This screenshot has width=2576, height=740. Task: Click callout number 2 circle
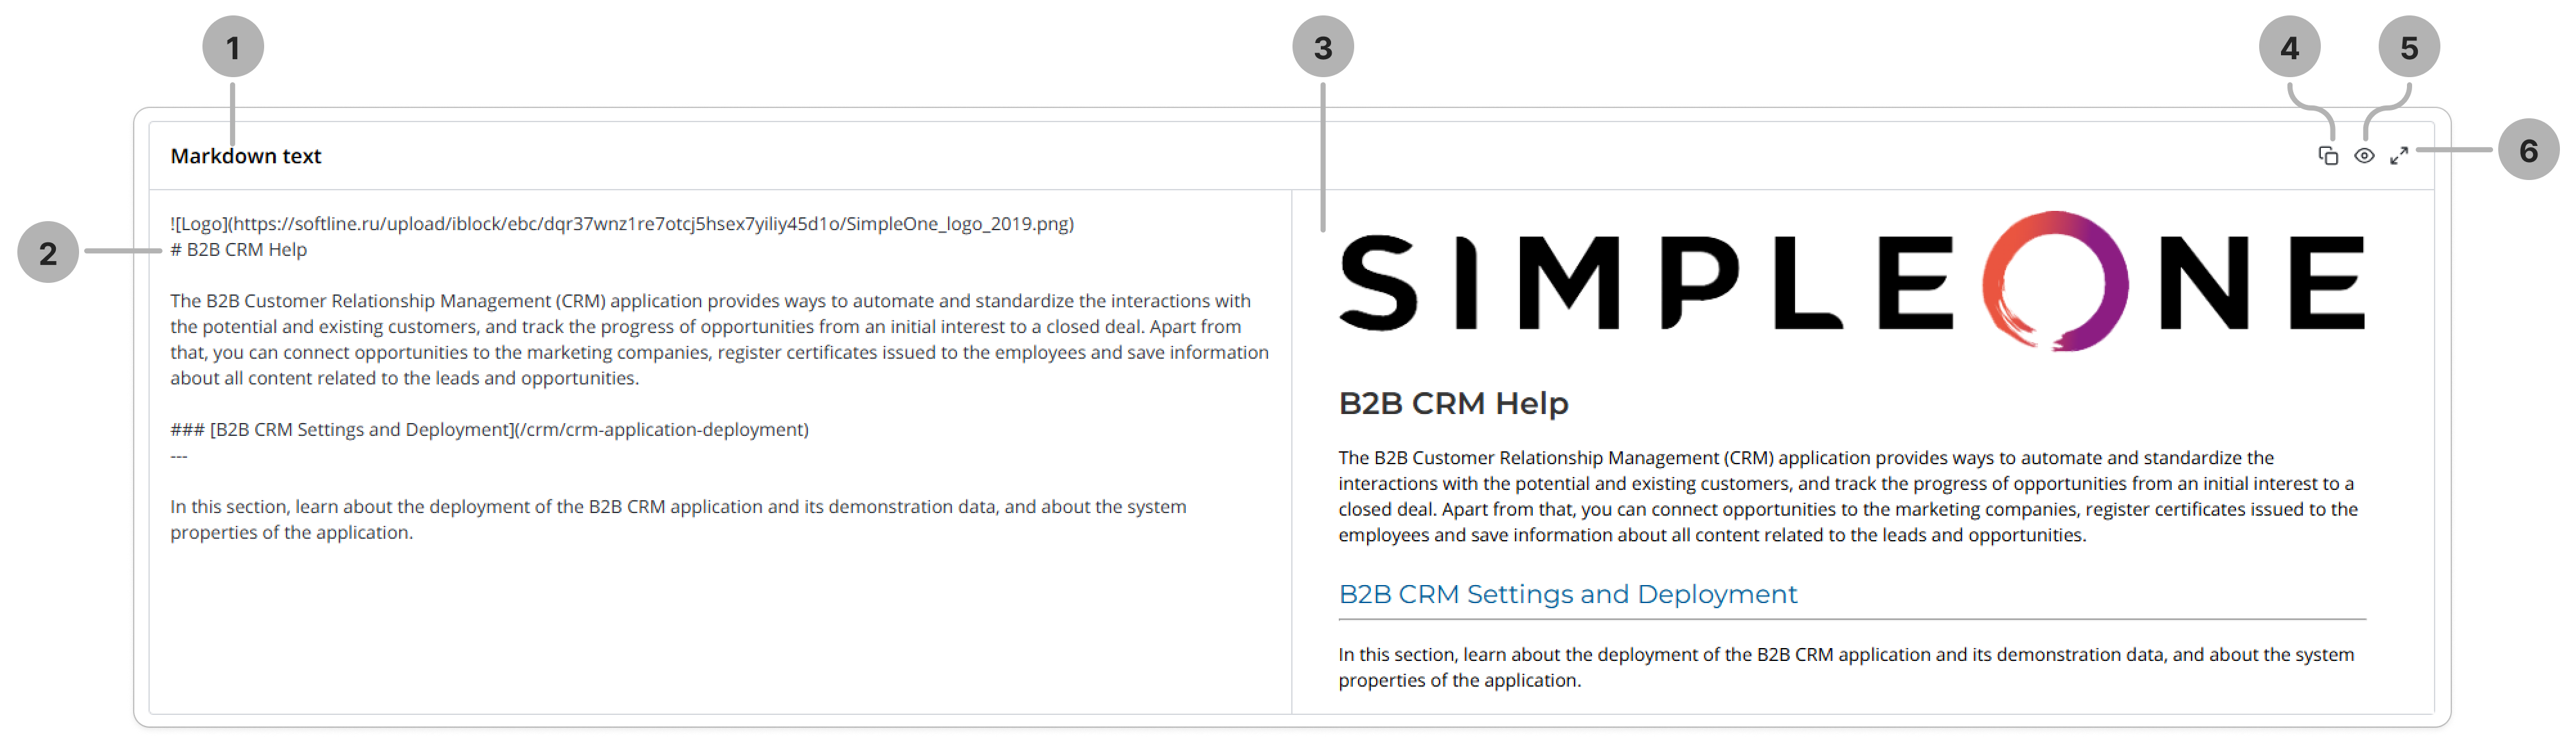(x=48, y=252)
